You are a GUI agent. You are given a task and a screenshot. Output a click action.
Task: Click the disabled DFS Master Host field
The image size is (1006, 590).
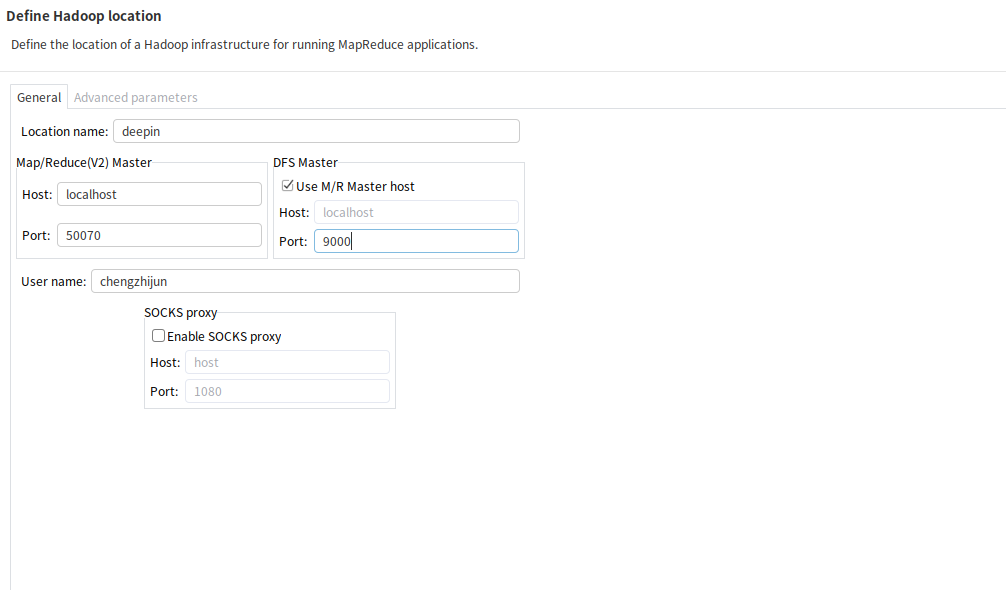click(416, 212)
